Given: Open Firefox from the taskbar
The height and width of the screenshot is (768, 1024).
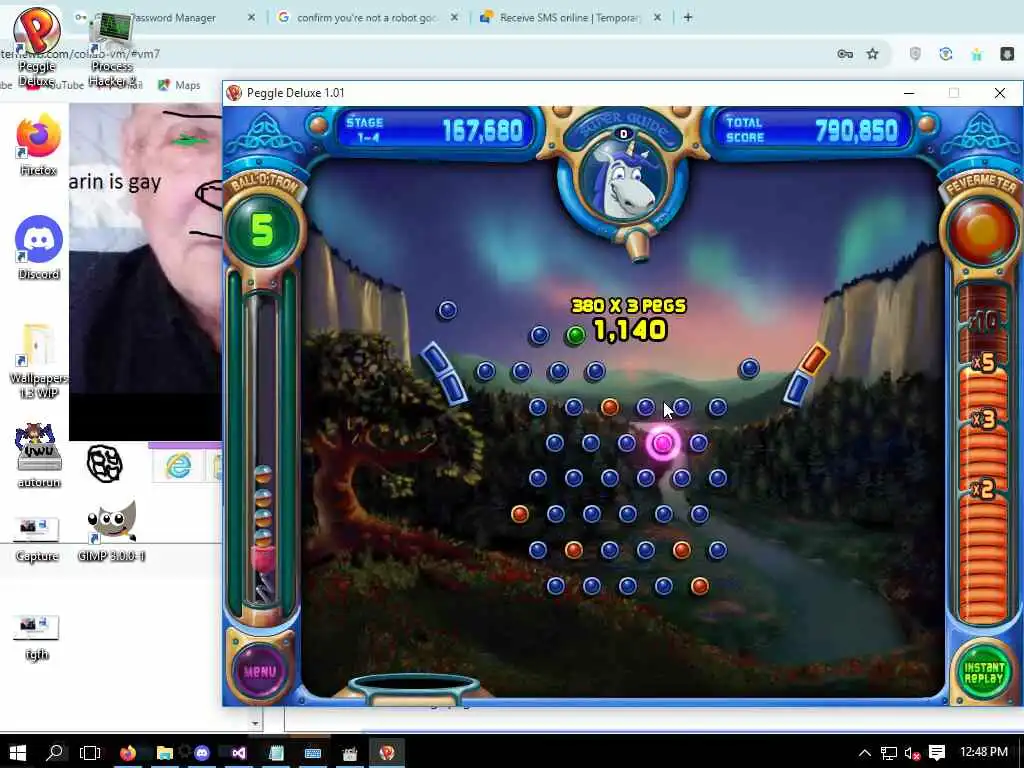Looking at the screenshot, I should point(128,753).
